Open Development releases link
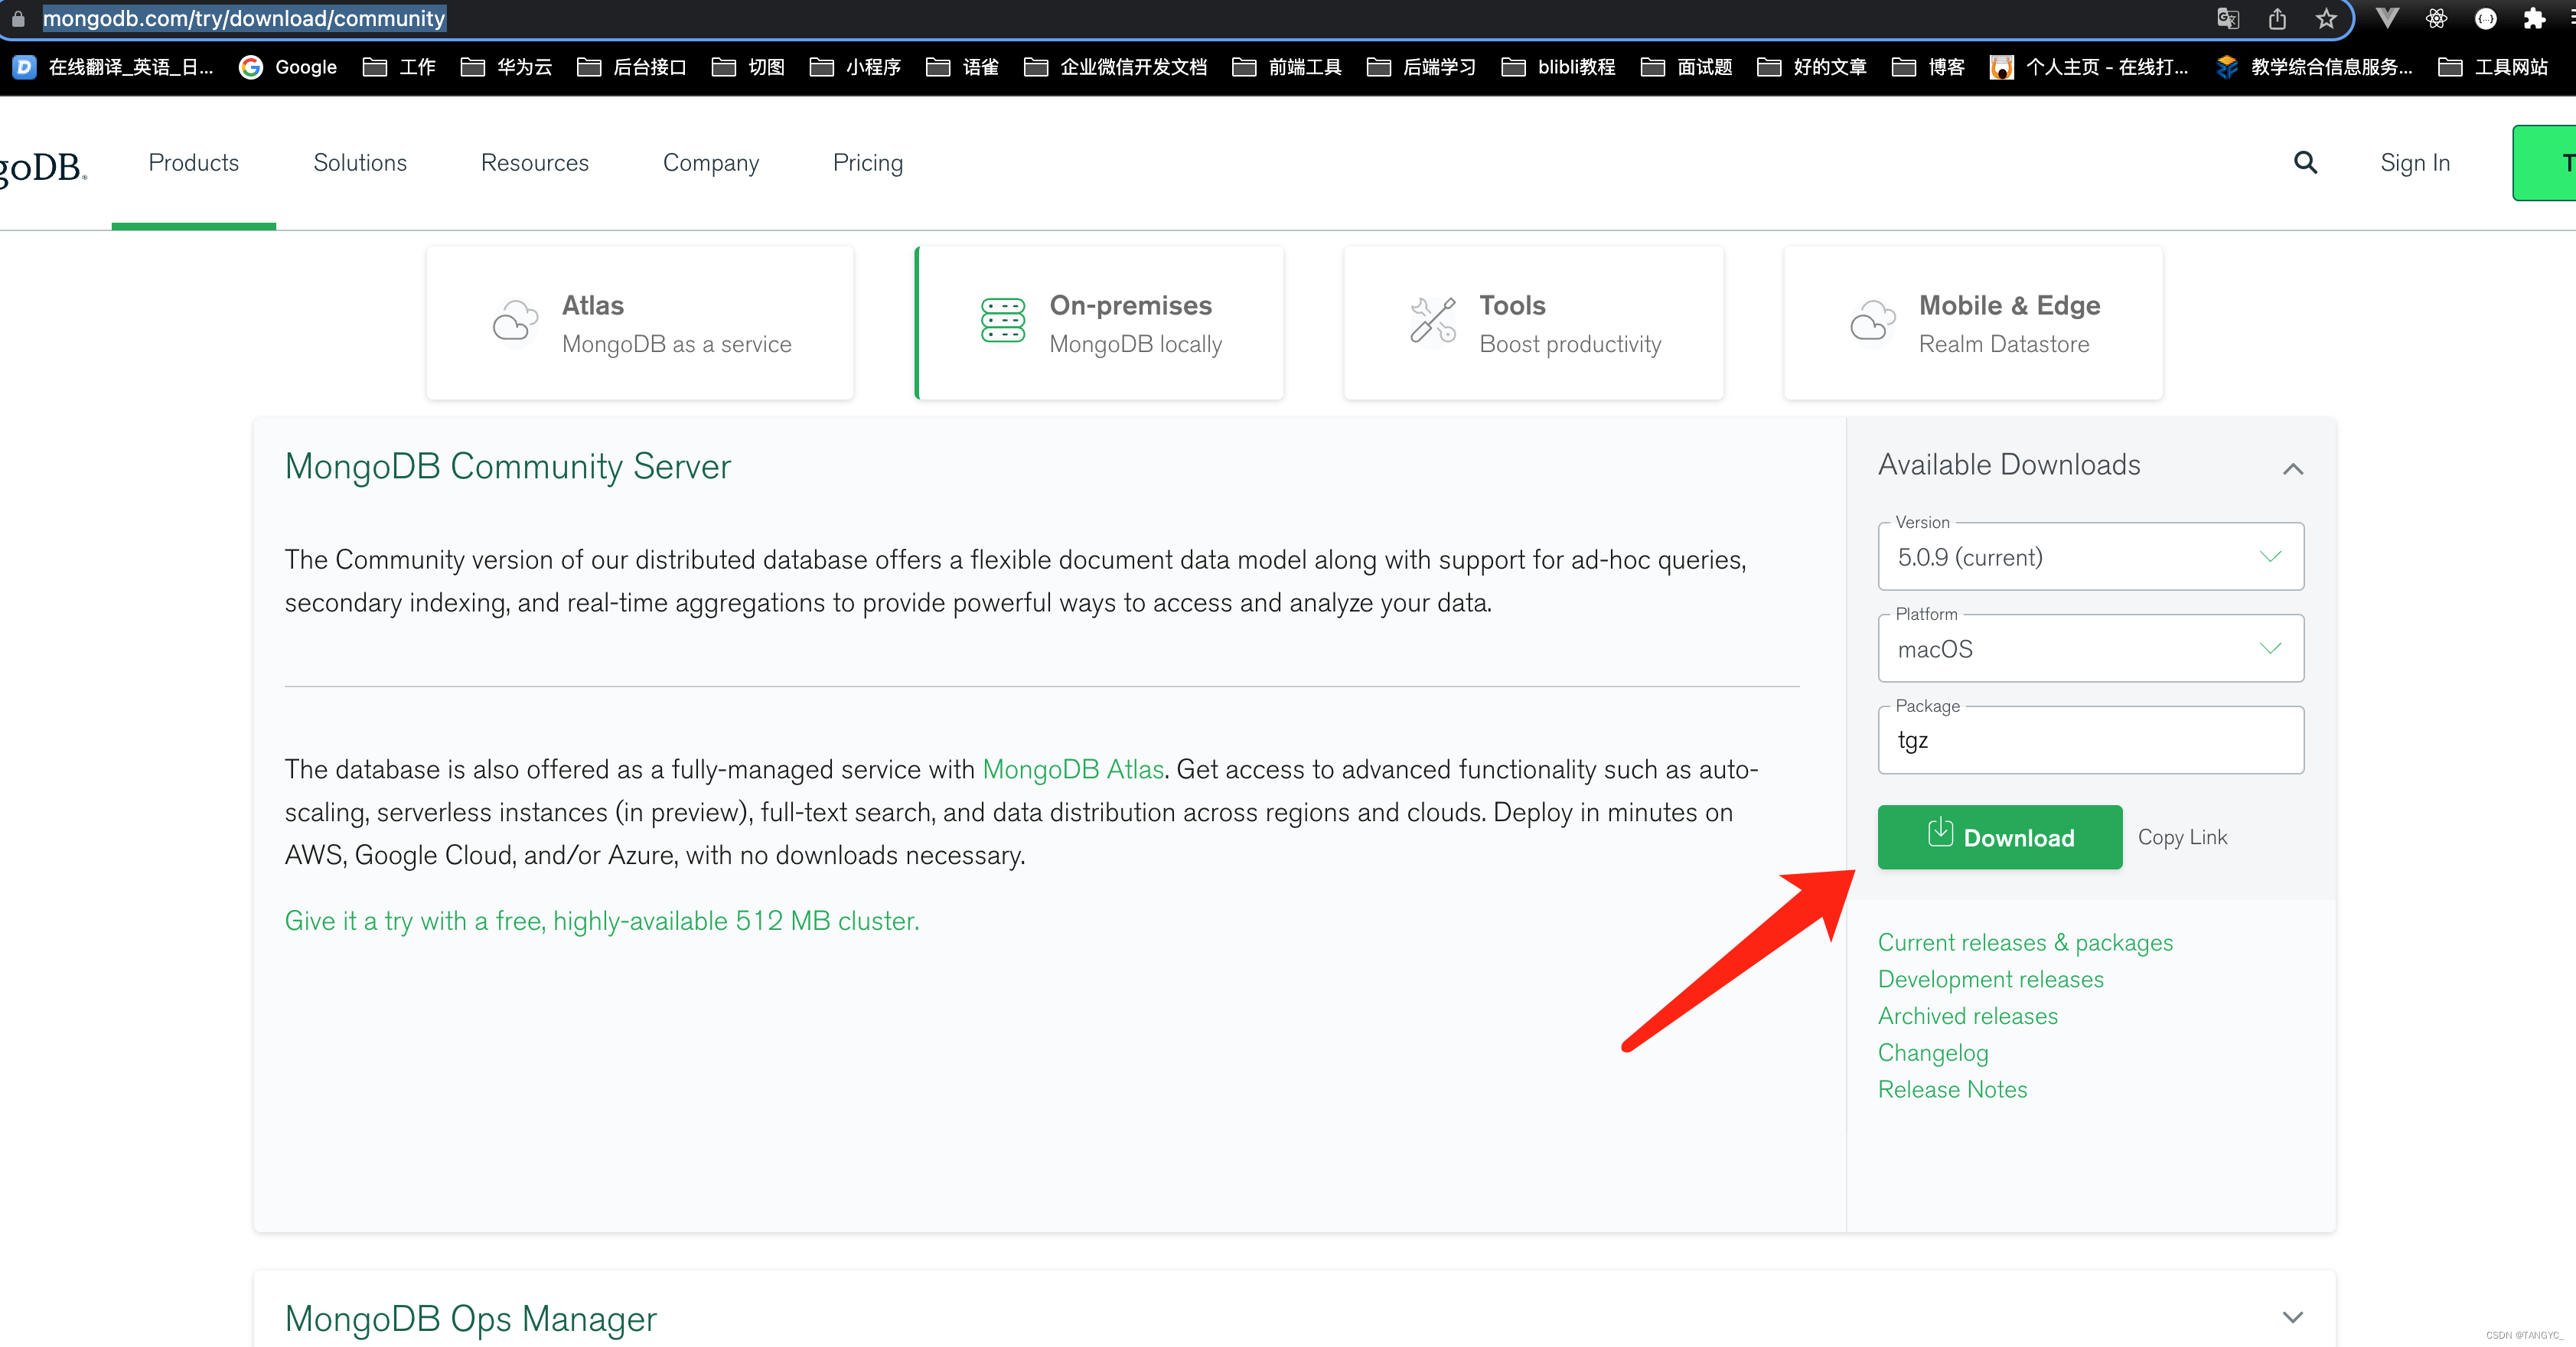The width and height of the screenshot is (2576, 1347). pyautogui.click(x=1990, y=979)
